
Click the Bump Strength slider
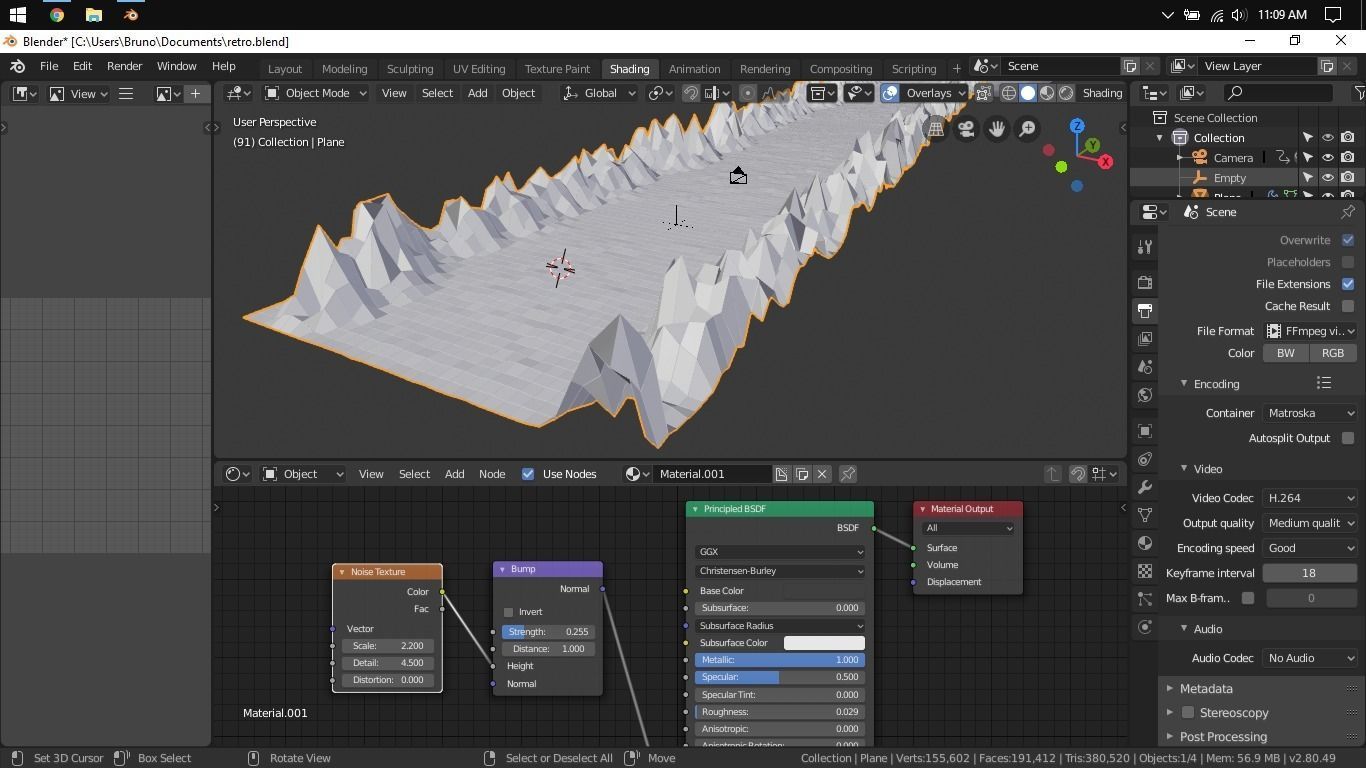pyautogui.click(x=548, y=632)
